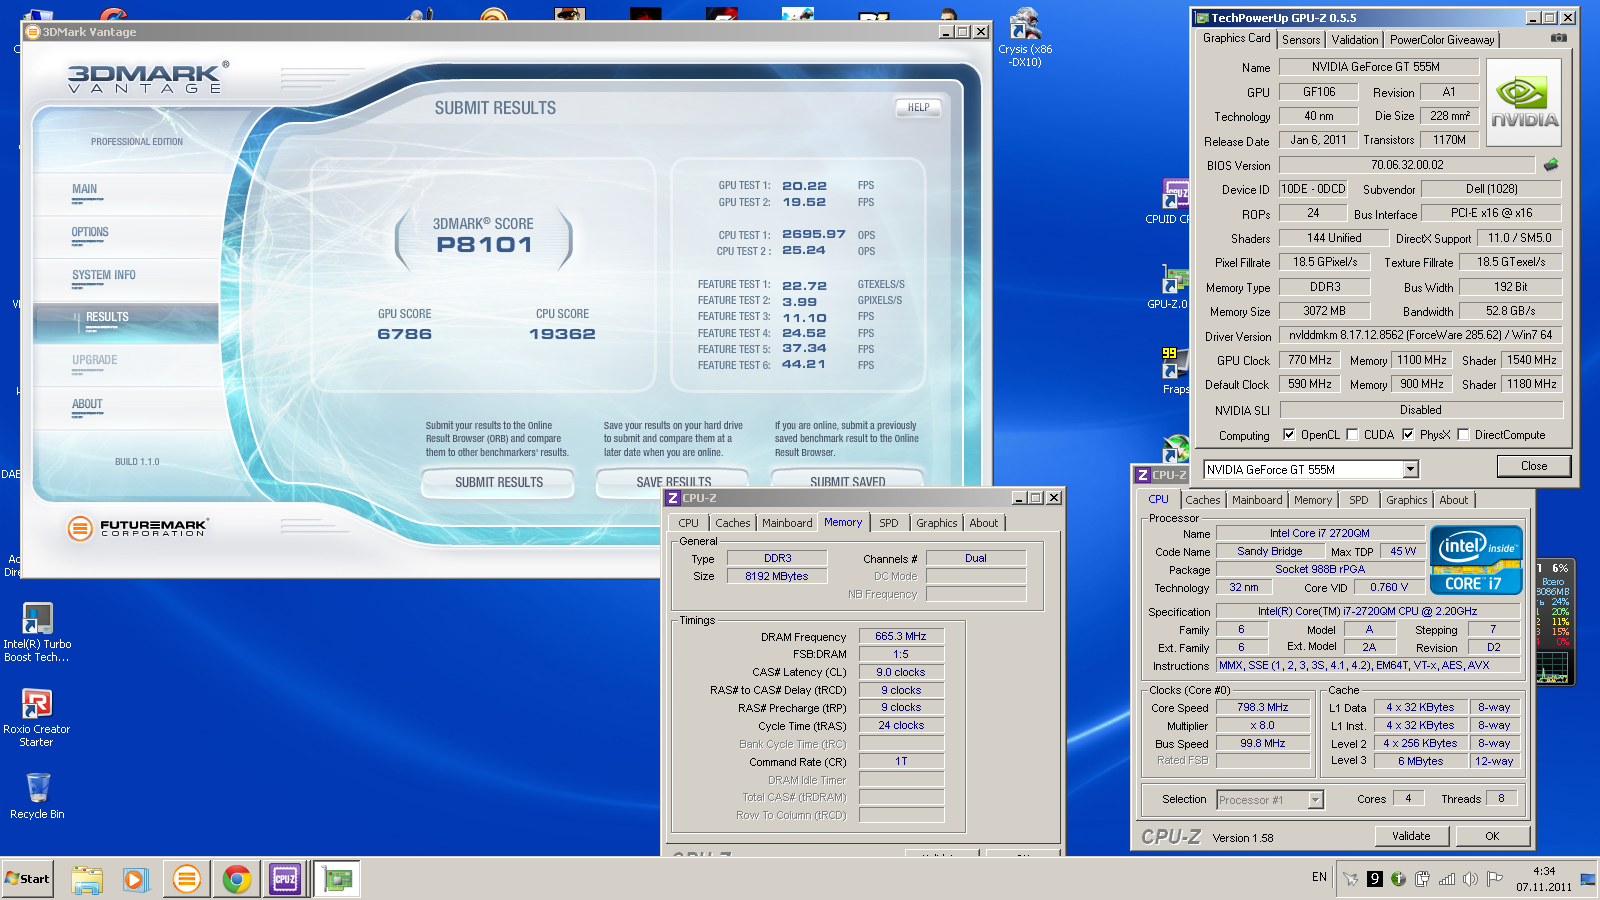
Task: Open About tab in the CPU-Z processor window
Action: (x=1454, y=500)
